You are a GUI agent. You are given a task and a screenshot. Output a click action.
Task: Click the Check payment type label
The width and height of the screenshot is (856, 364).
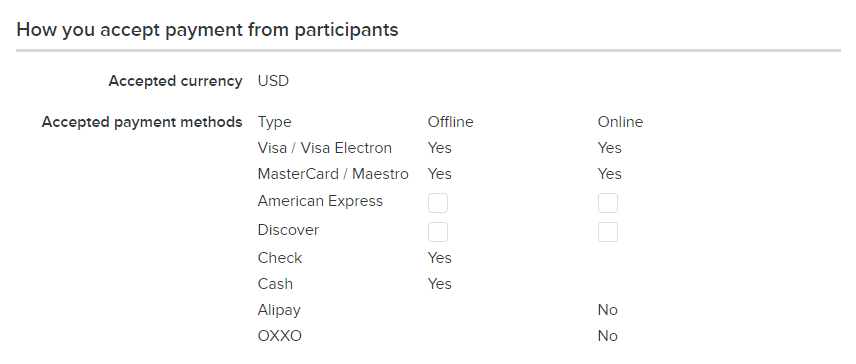pos(280,258)
